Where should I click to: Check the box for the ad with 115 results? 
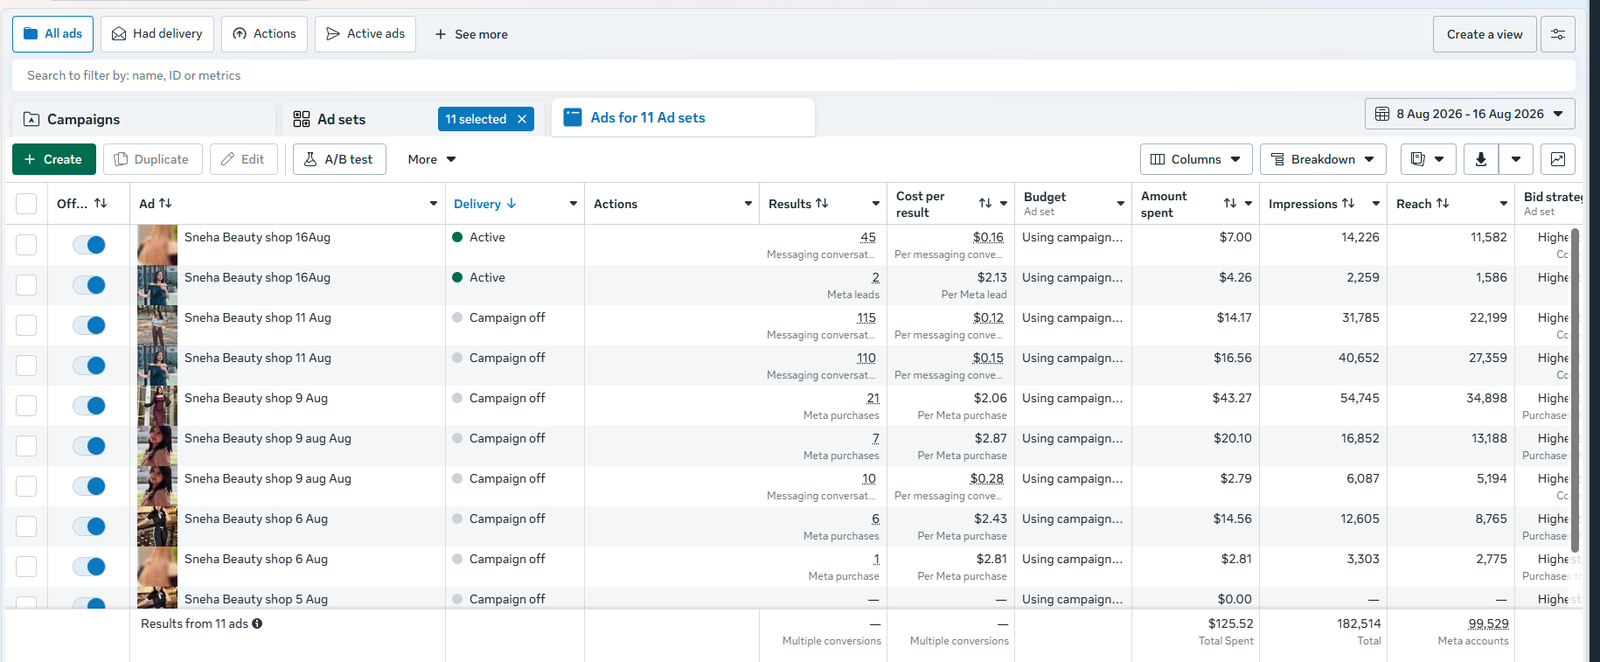point(27,325)
